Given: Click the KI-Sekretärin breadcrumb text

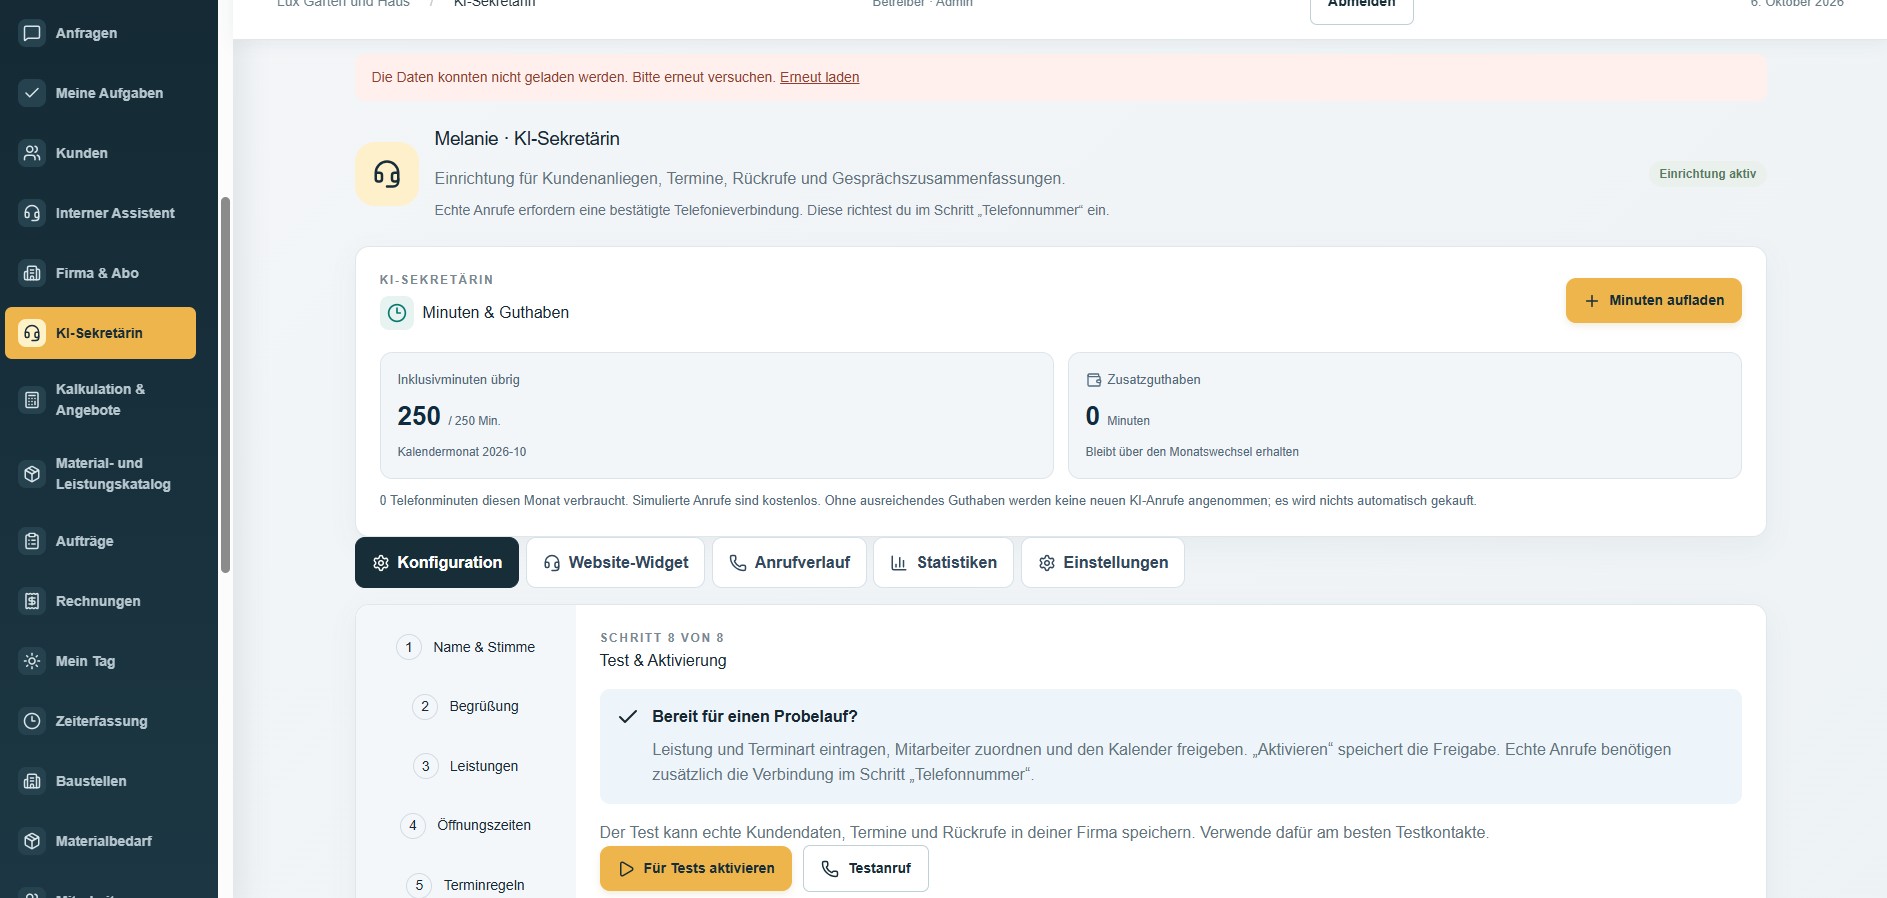Looking at the screenshot, I should (x=494, y=4).
